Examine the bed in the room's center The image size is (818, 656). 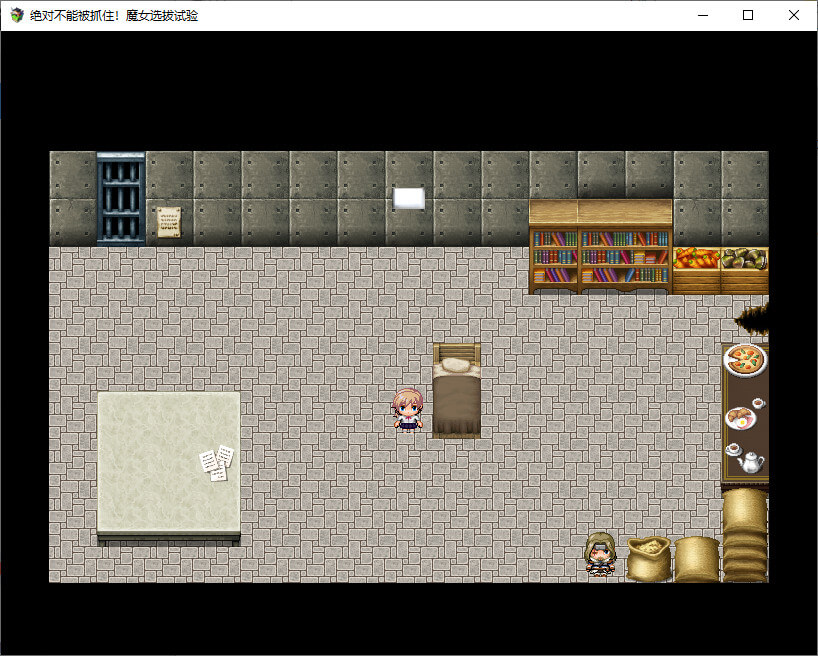point(456,391)
